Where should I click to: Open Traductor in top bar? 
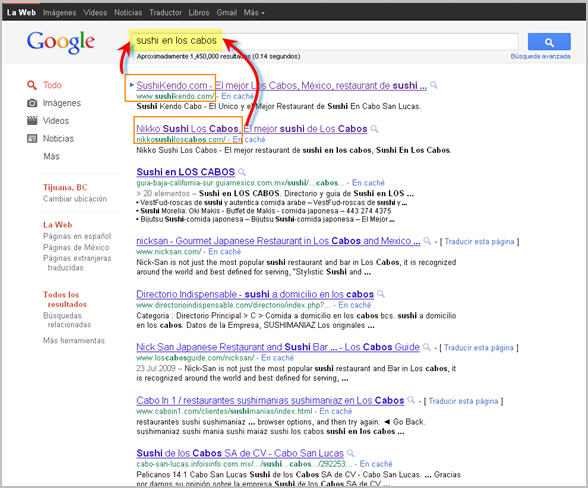(165, 12)
